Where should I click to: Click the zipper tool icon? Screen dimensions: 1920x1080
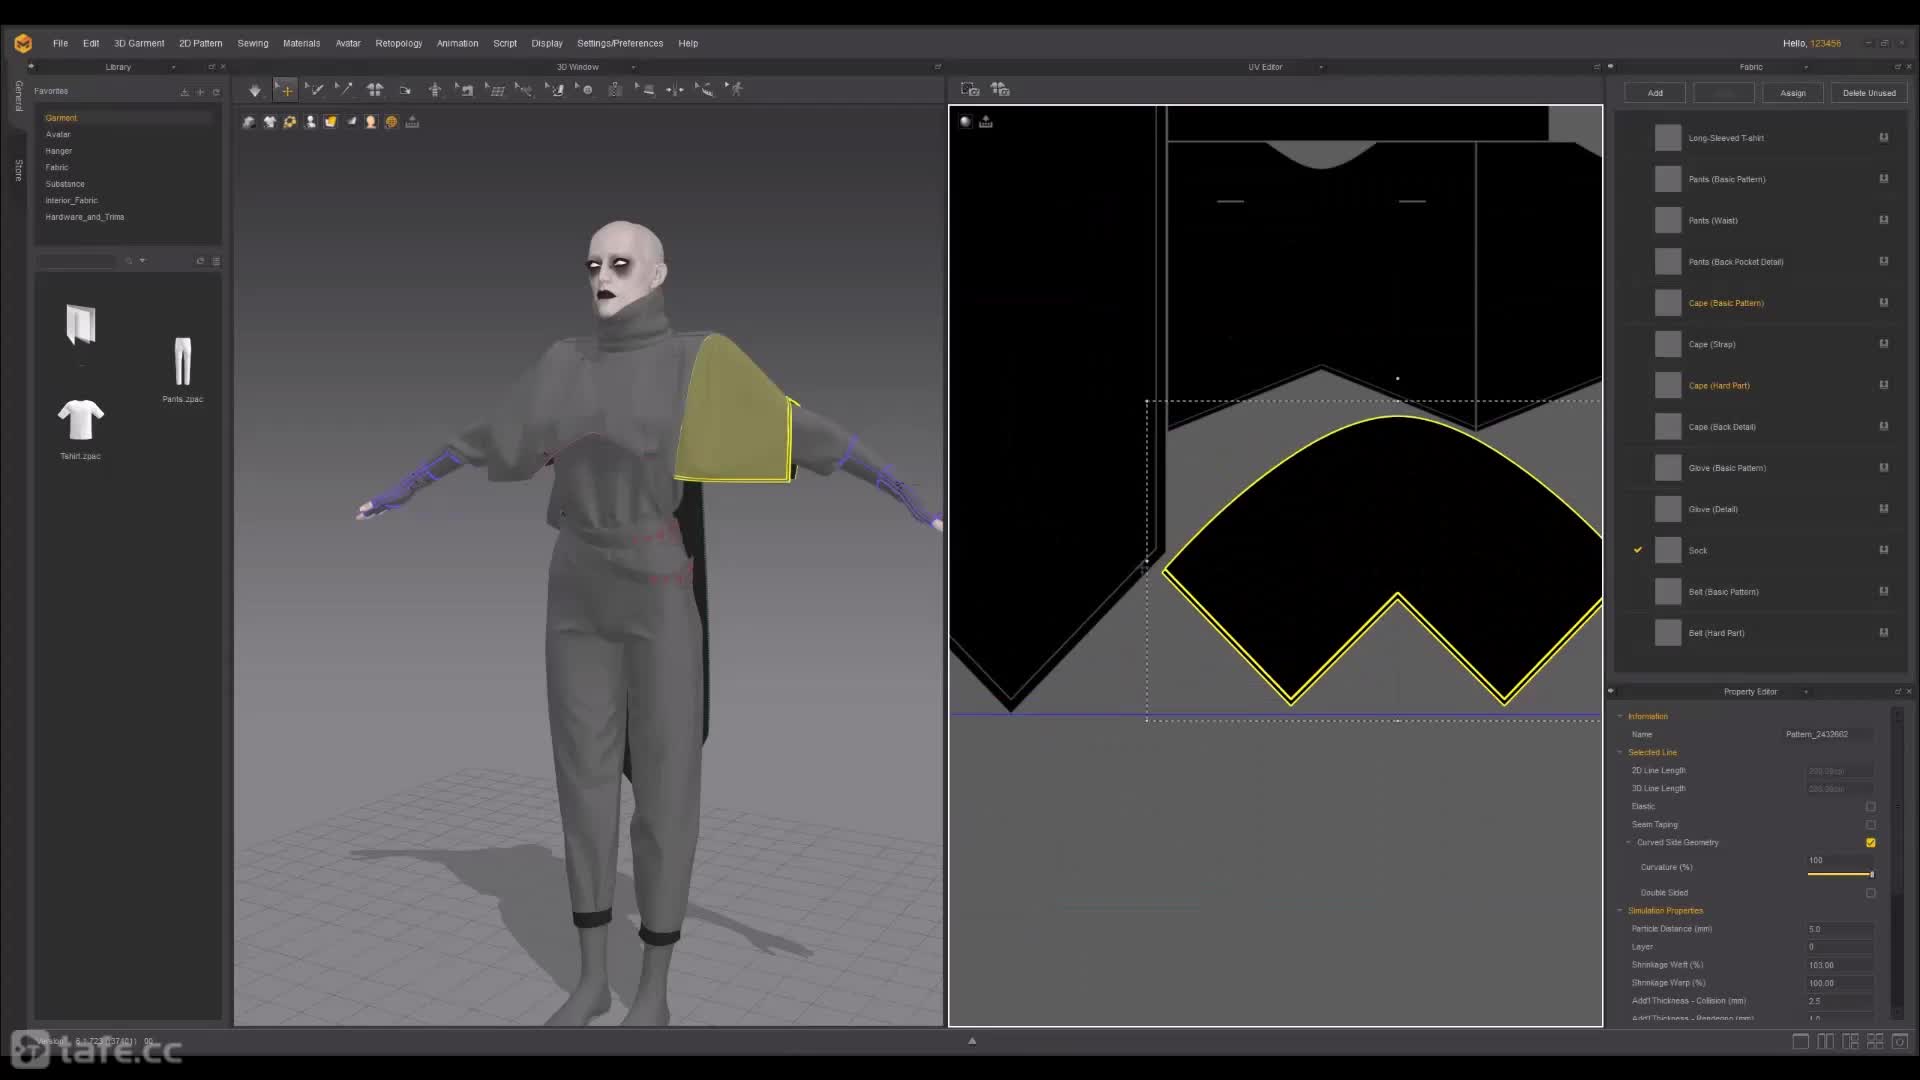615,90
